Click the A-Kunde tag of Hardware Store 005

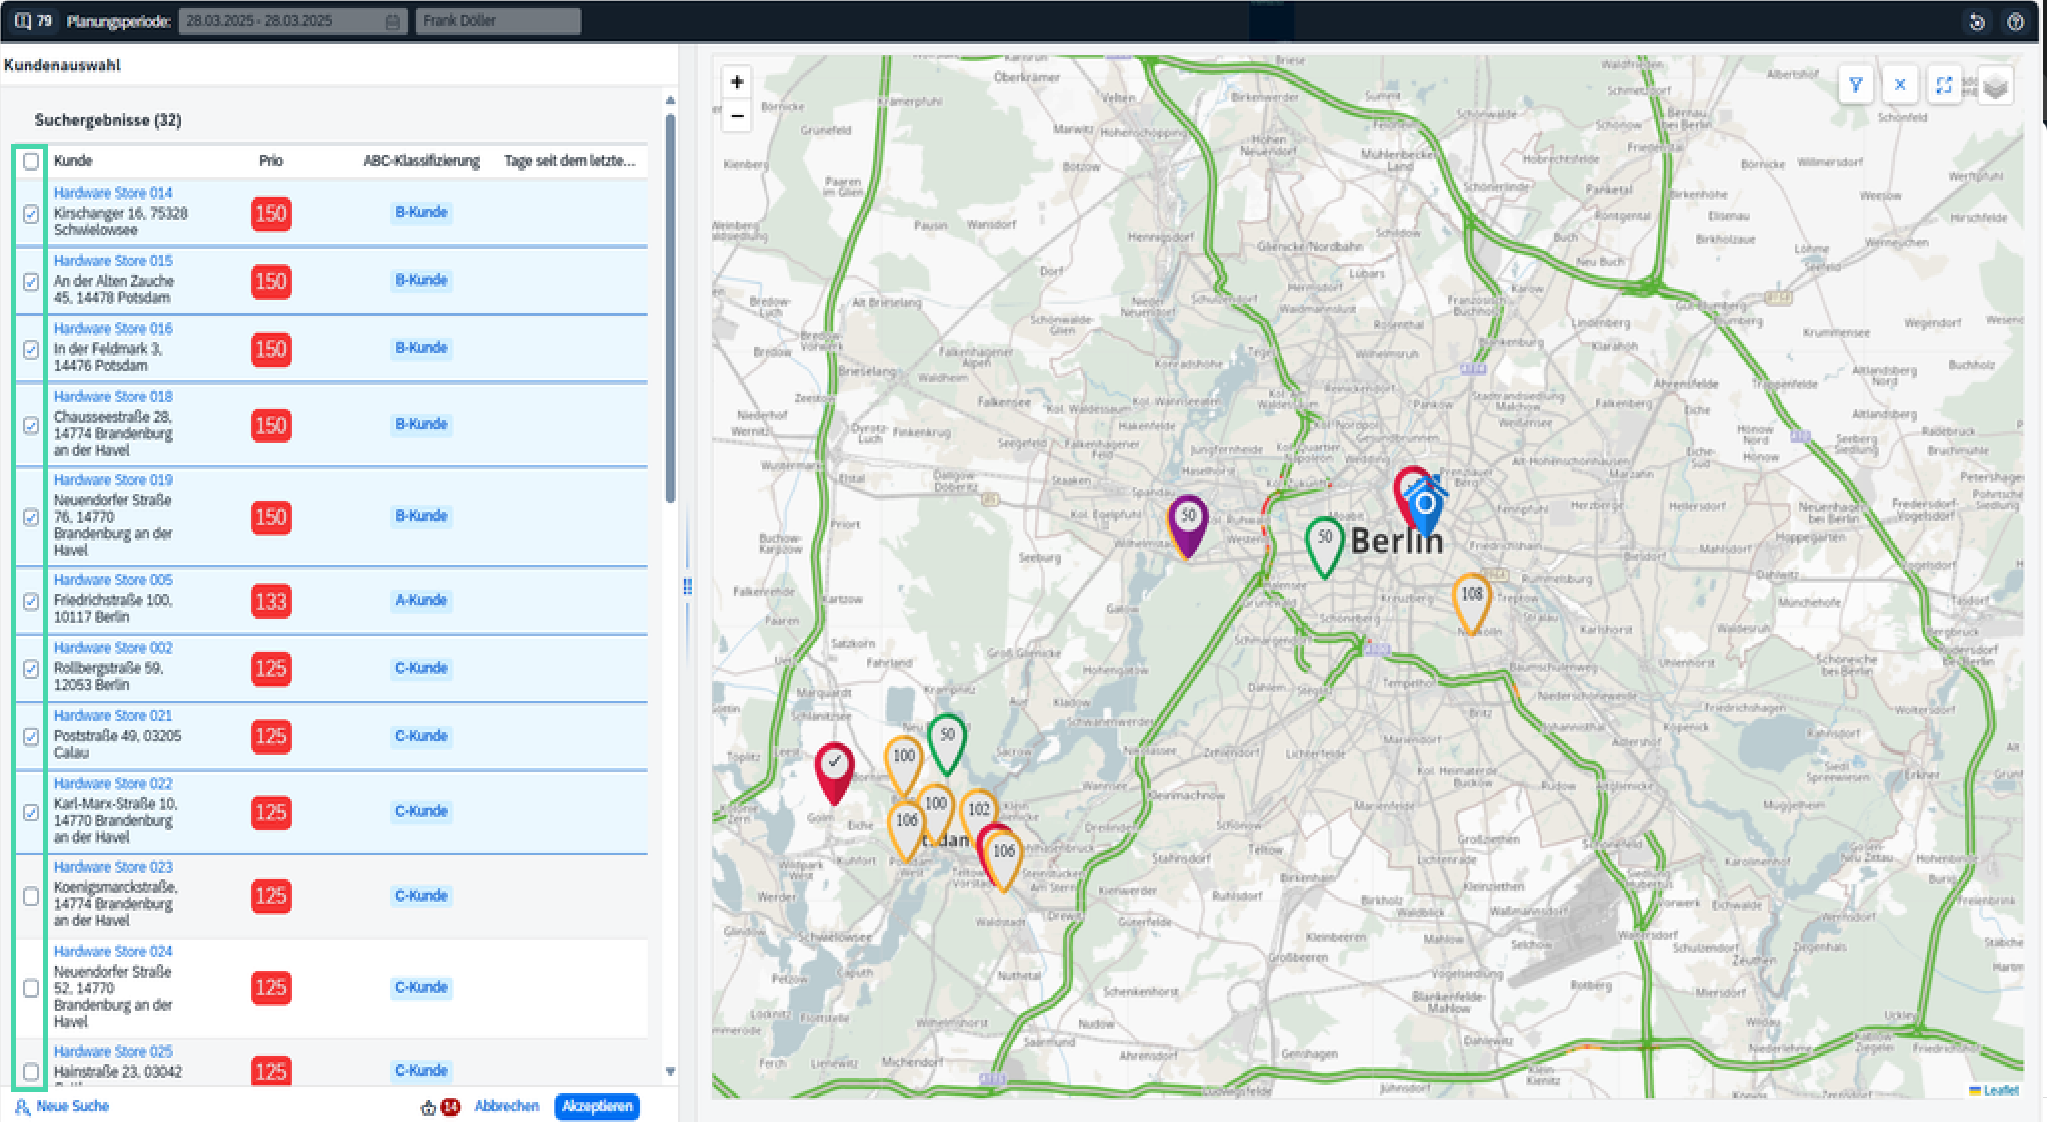tap(421, 600)
